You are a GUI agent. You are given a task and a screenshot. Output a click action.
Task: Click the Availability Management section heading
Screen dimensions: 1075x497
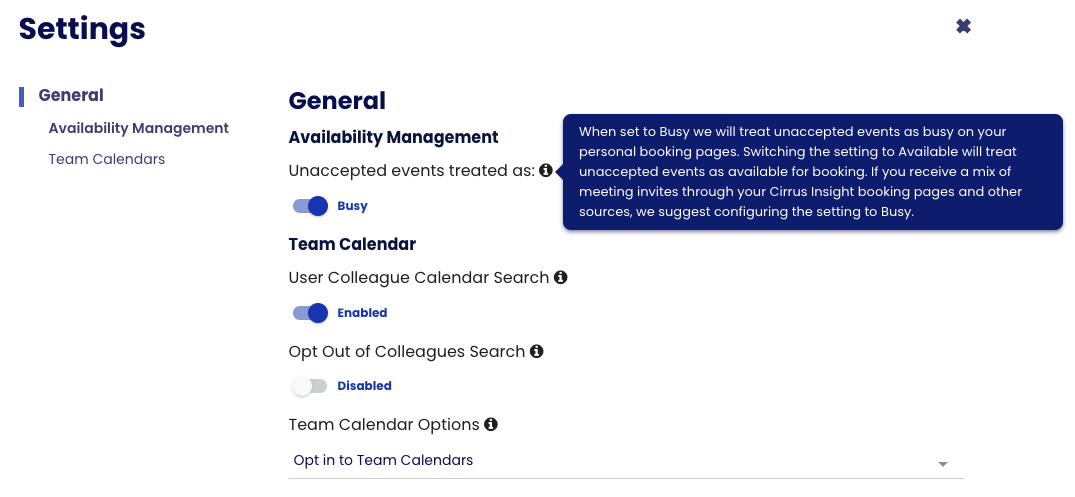394,137
